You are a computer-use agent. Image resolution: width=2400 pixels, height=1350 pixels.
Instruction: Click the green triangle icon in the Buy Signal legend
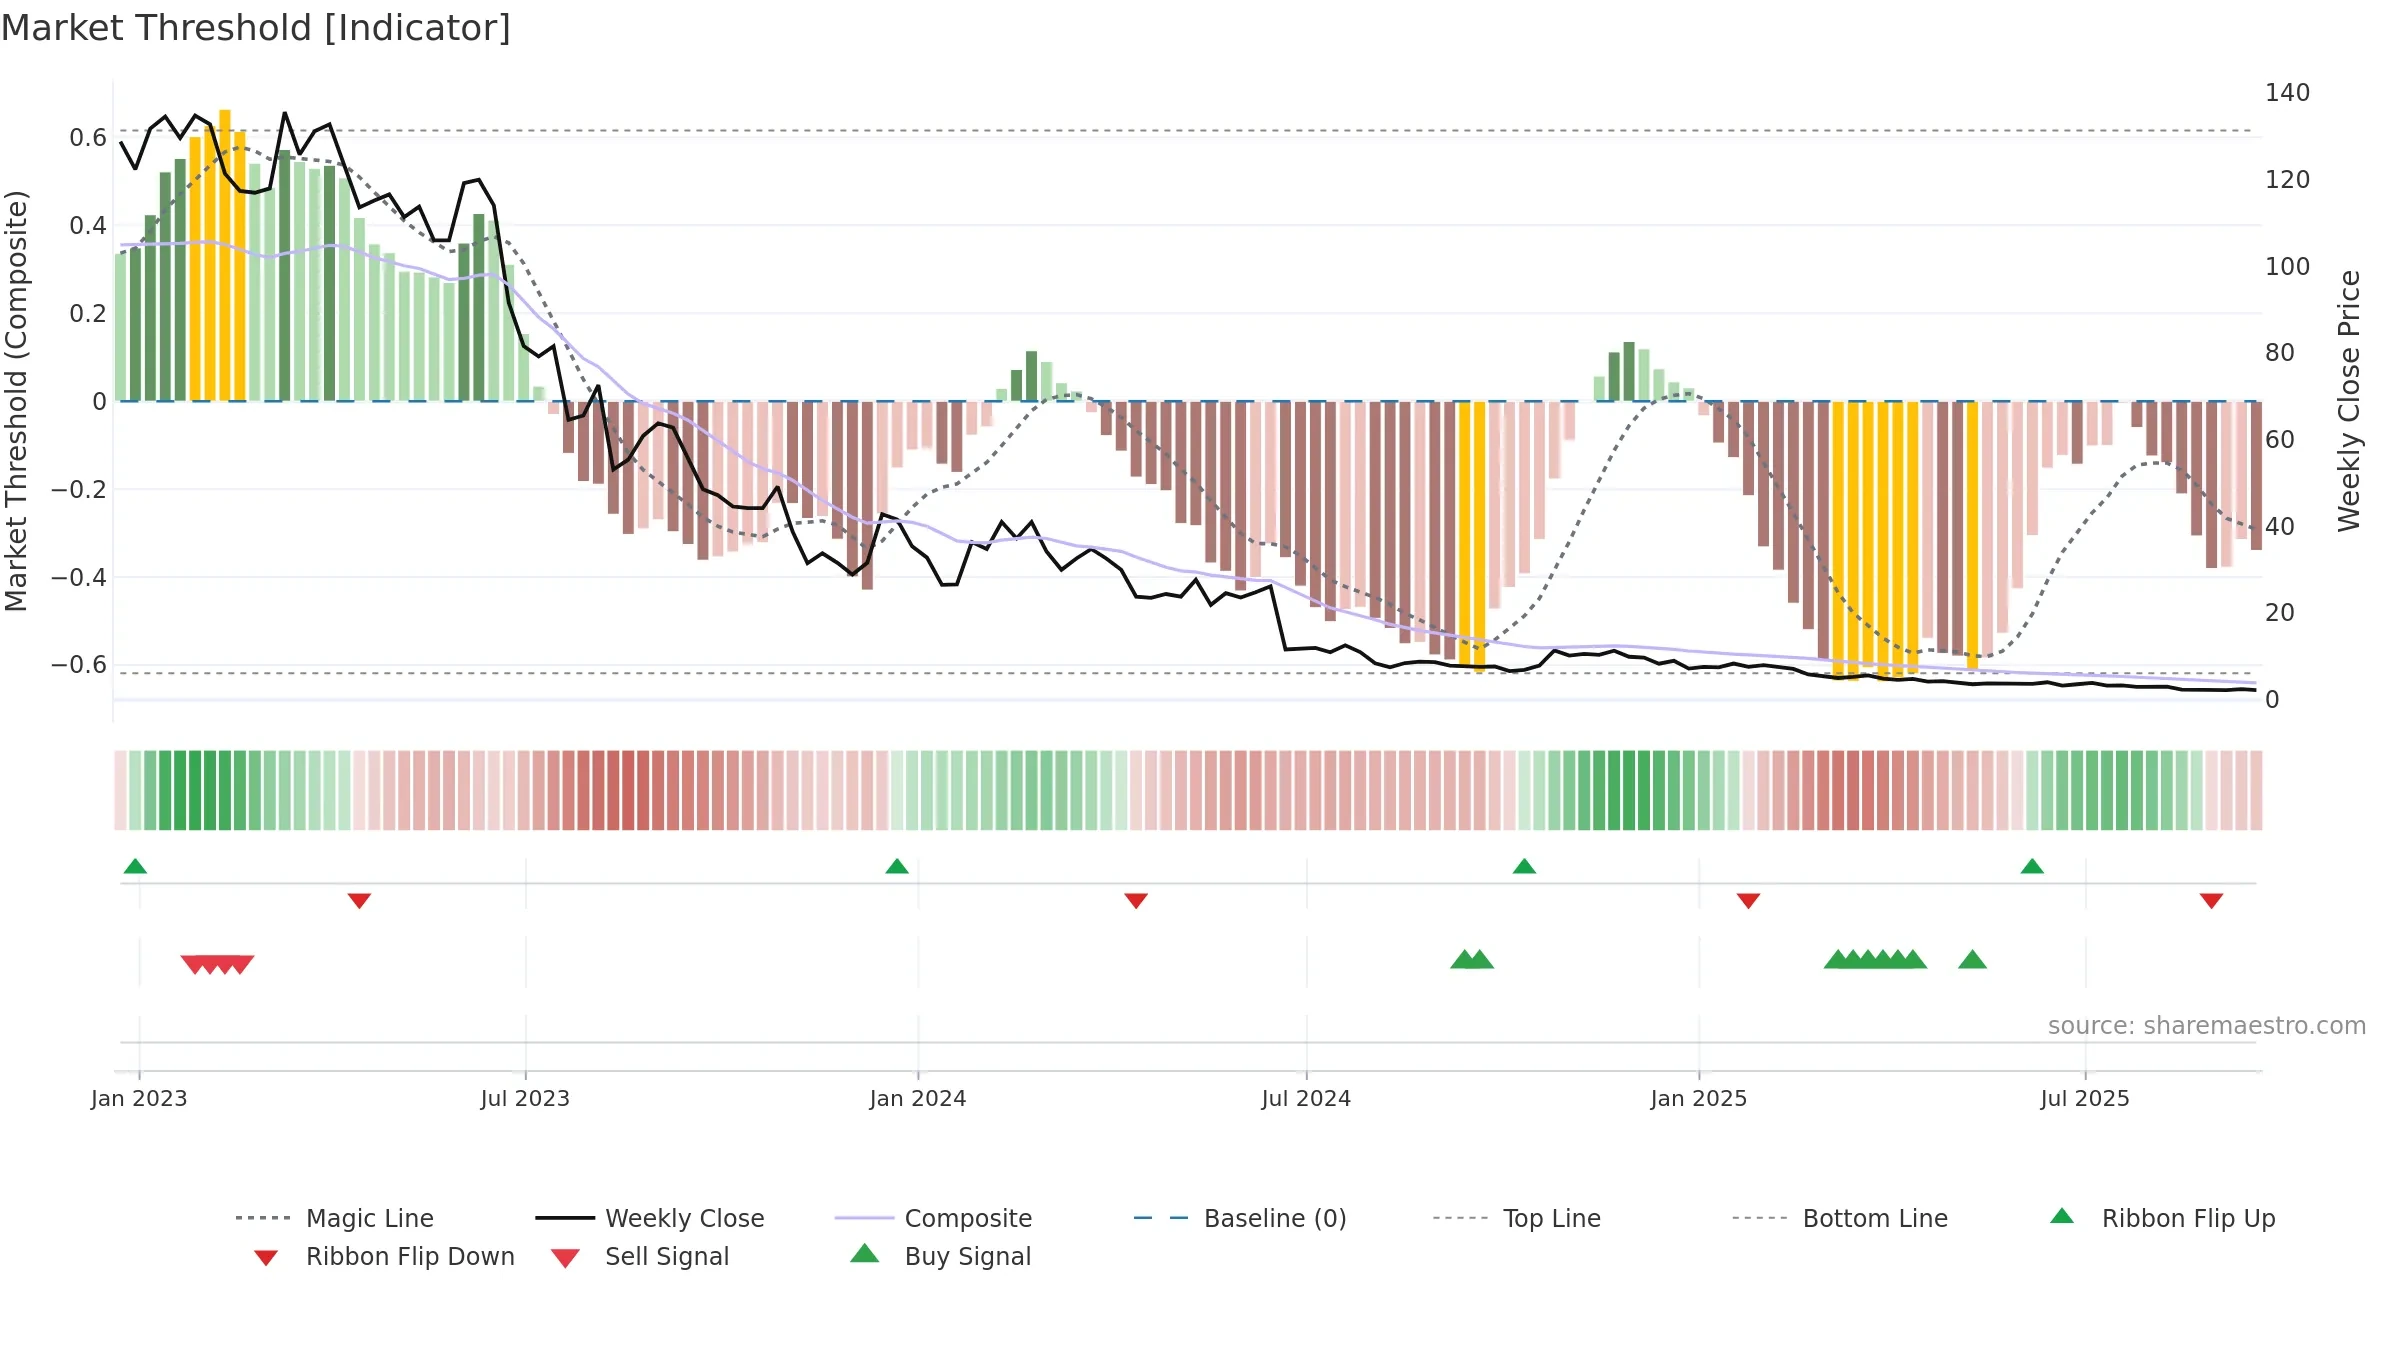pyautogui.click(x=865, y=1253)
